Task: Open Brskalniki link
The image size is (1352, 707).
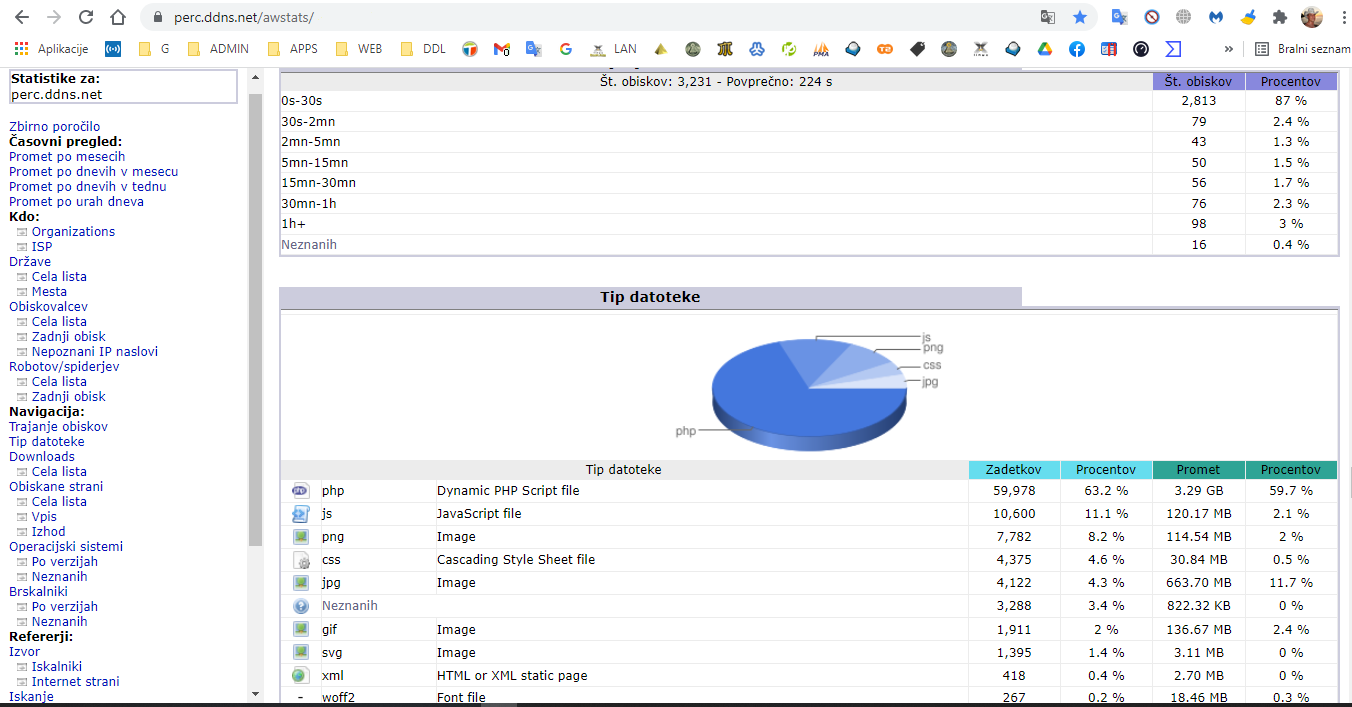Action: point(39,591)
